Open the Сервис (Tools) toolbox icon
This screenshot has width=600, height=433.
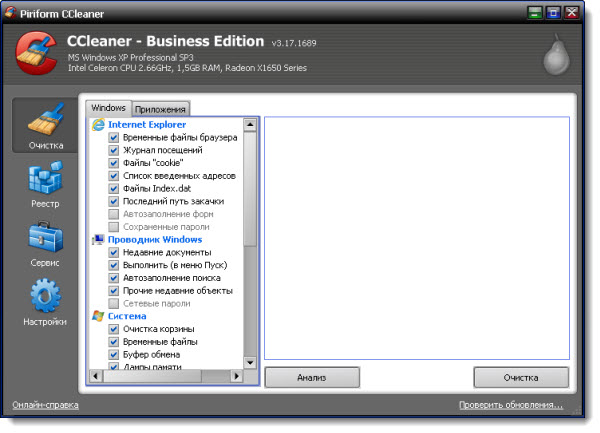click(45, 242)
